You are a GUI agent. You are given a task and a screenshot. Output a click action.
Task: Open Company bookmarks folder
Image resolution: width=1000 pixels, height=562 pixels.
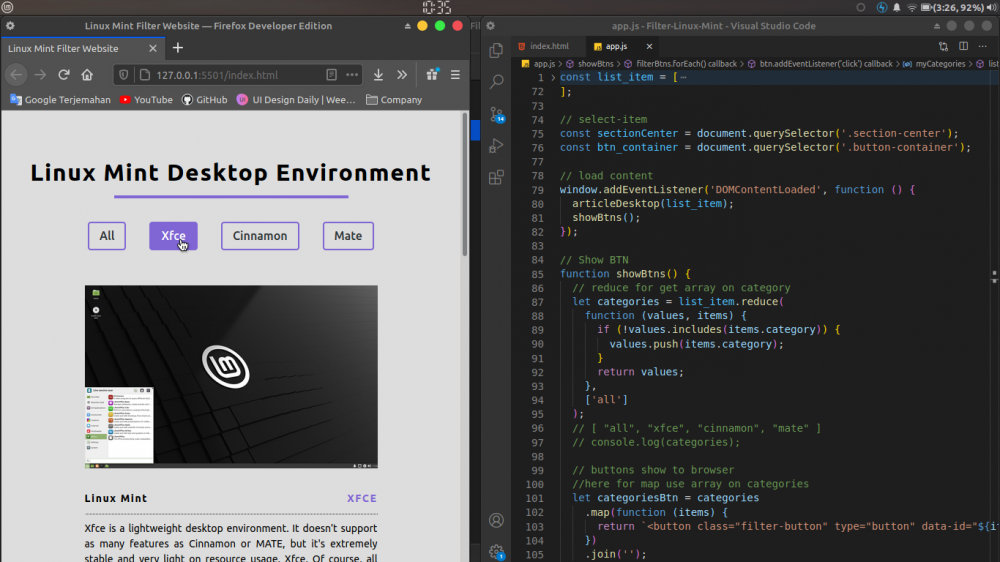[394, 100]
